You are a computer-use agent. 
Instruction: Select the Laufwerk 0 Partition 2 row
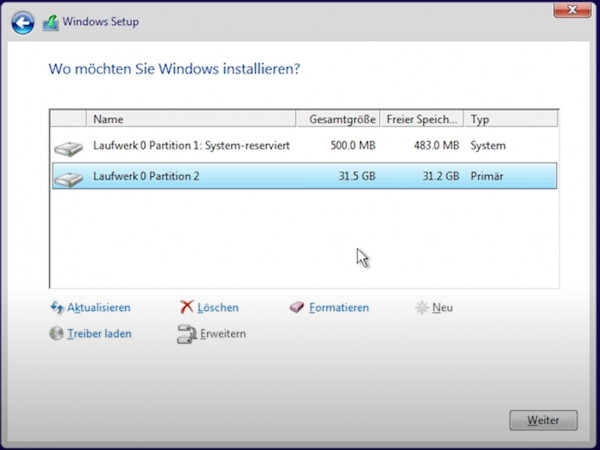tap(305, 176)
